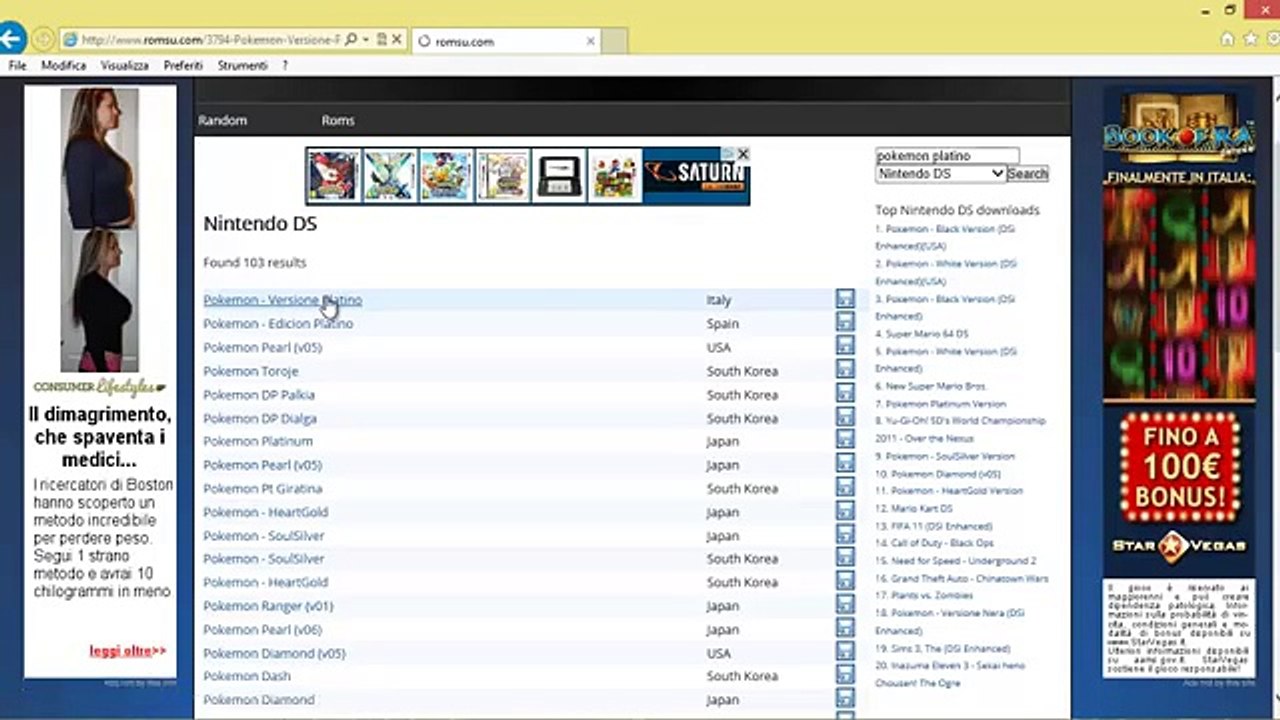Open the File menu
Viewport: 1280px width, 720px height.
click(x=17, y=65)
